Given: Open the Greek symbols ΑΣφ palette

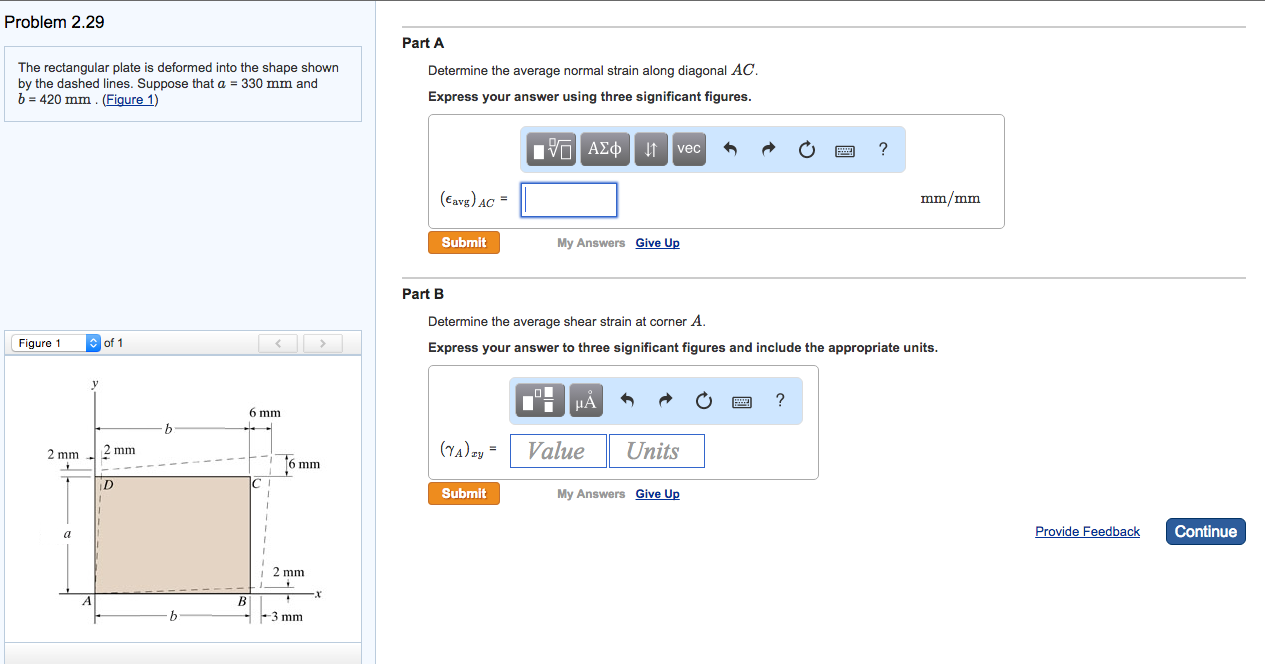Looking at the screenshot, I should point(605,150).
